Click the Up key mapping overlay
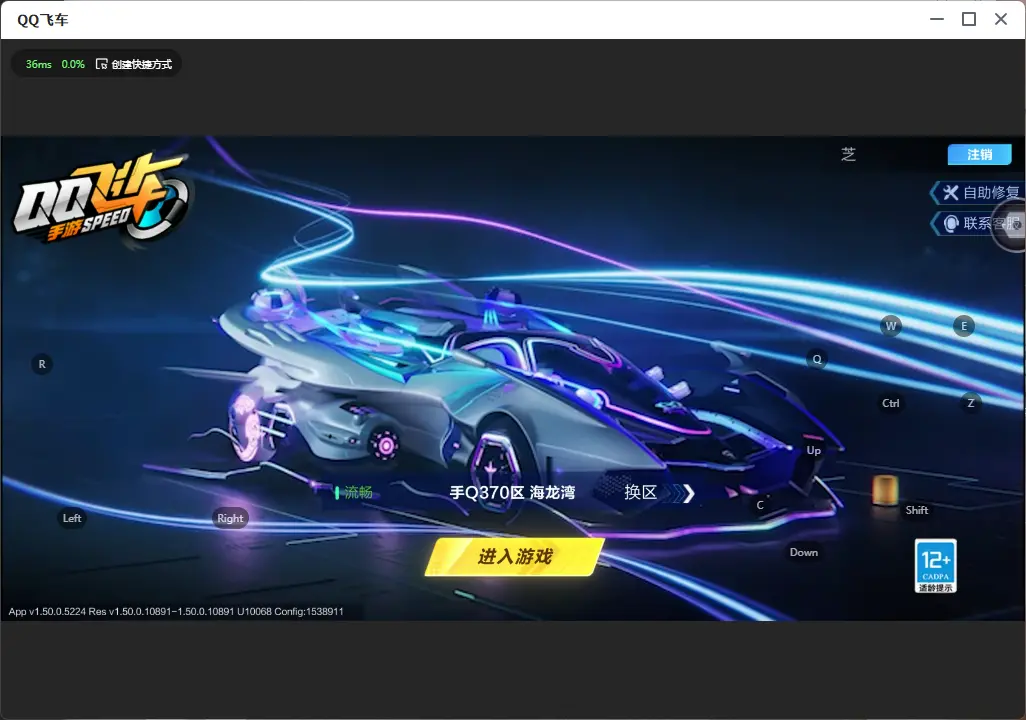 [x=813, y=450]
